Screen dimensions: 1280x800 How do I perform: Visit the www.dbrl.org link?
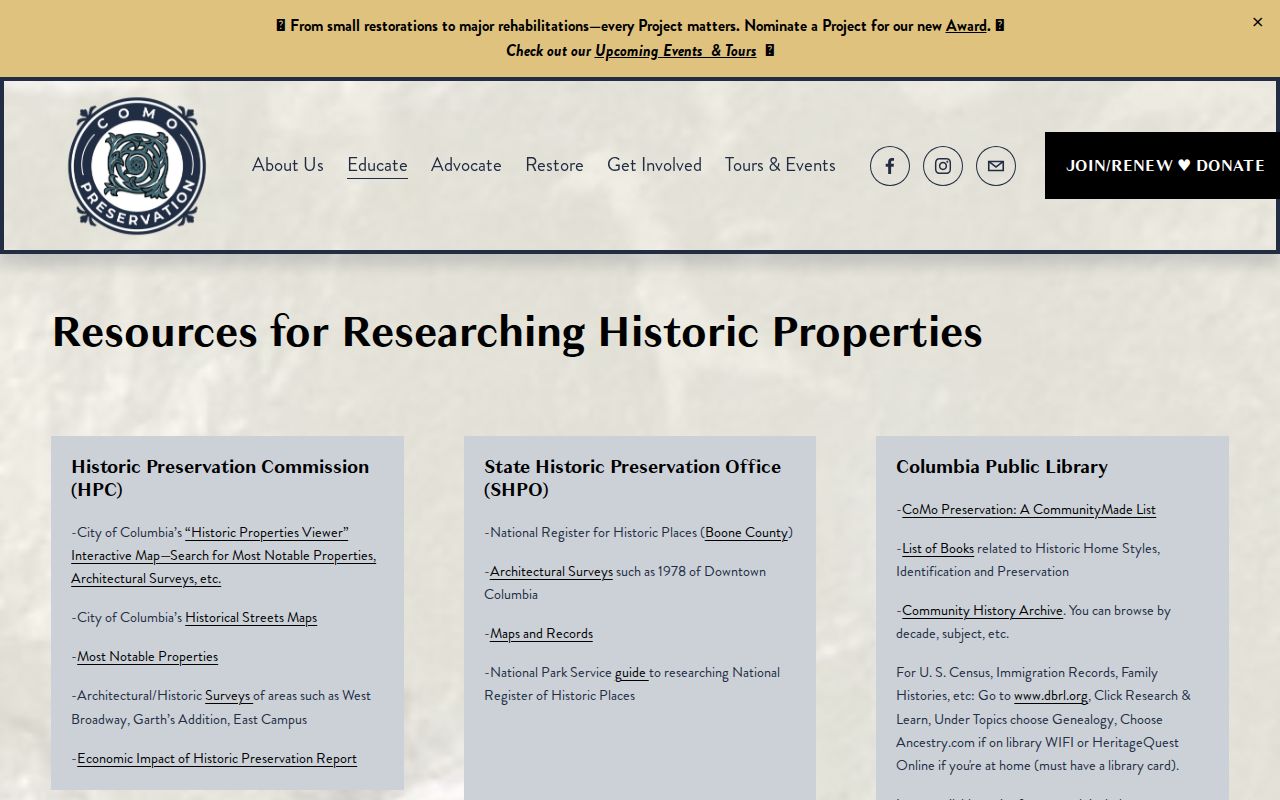click(1051, 696)
